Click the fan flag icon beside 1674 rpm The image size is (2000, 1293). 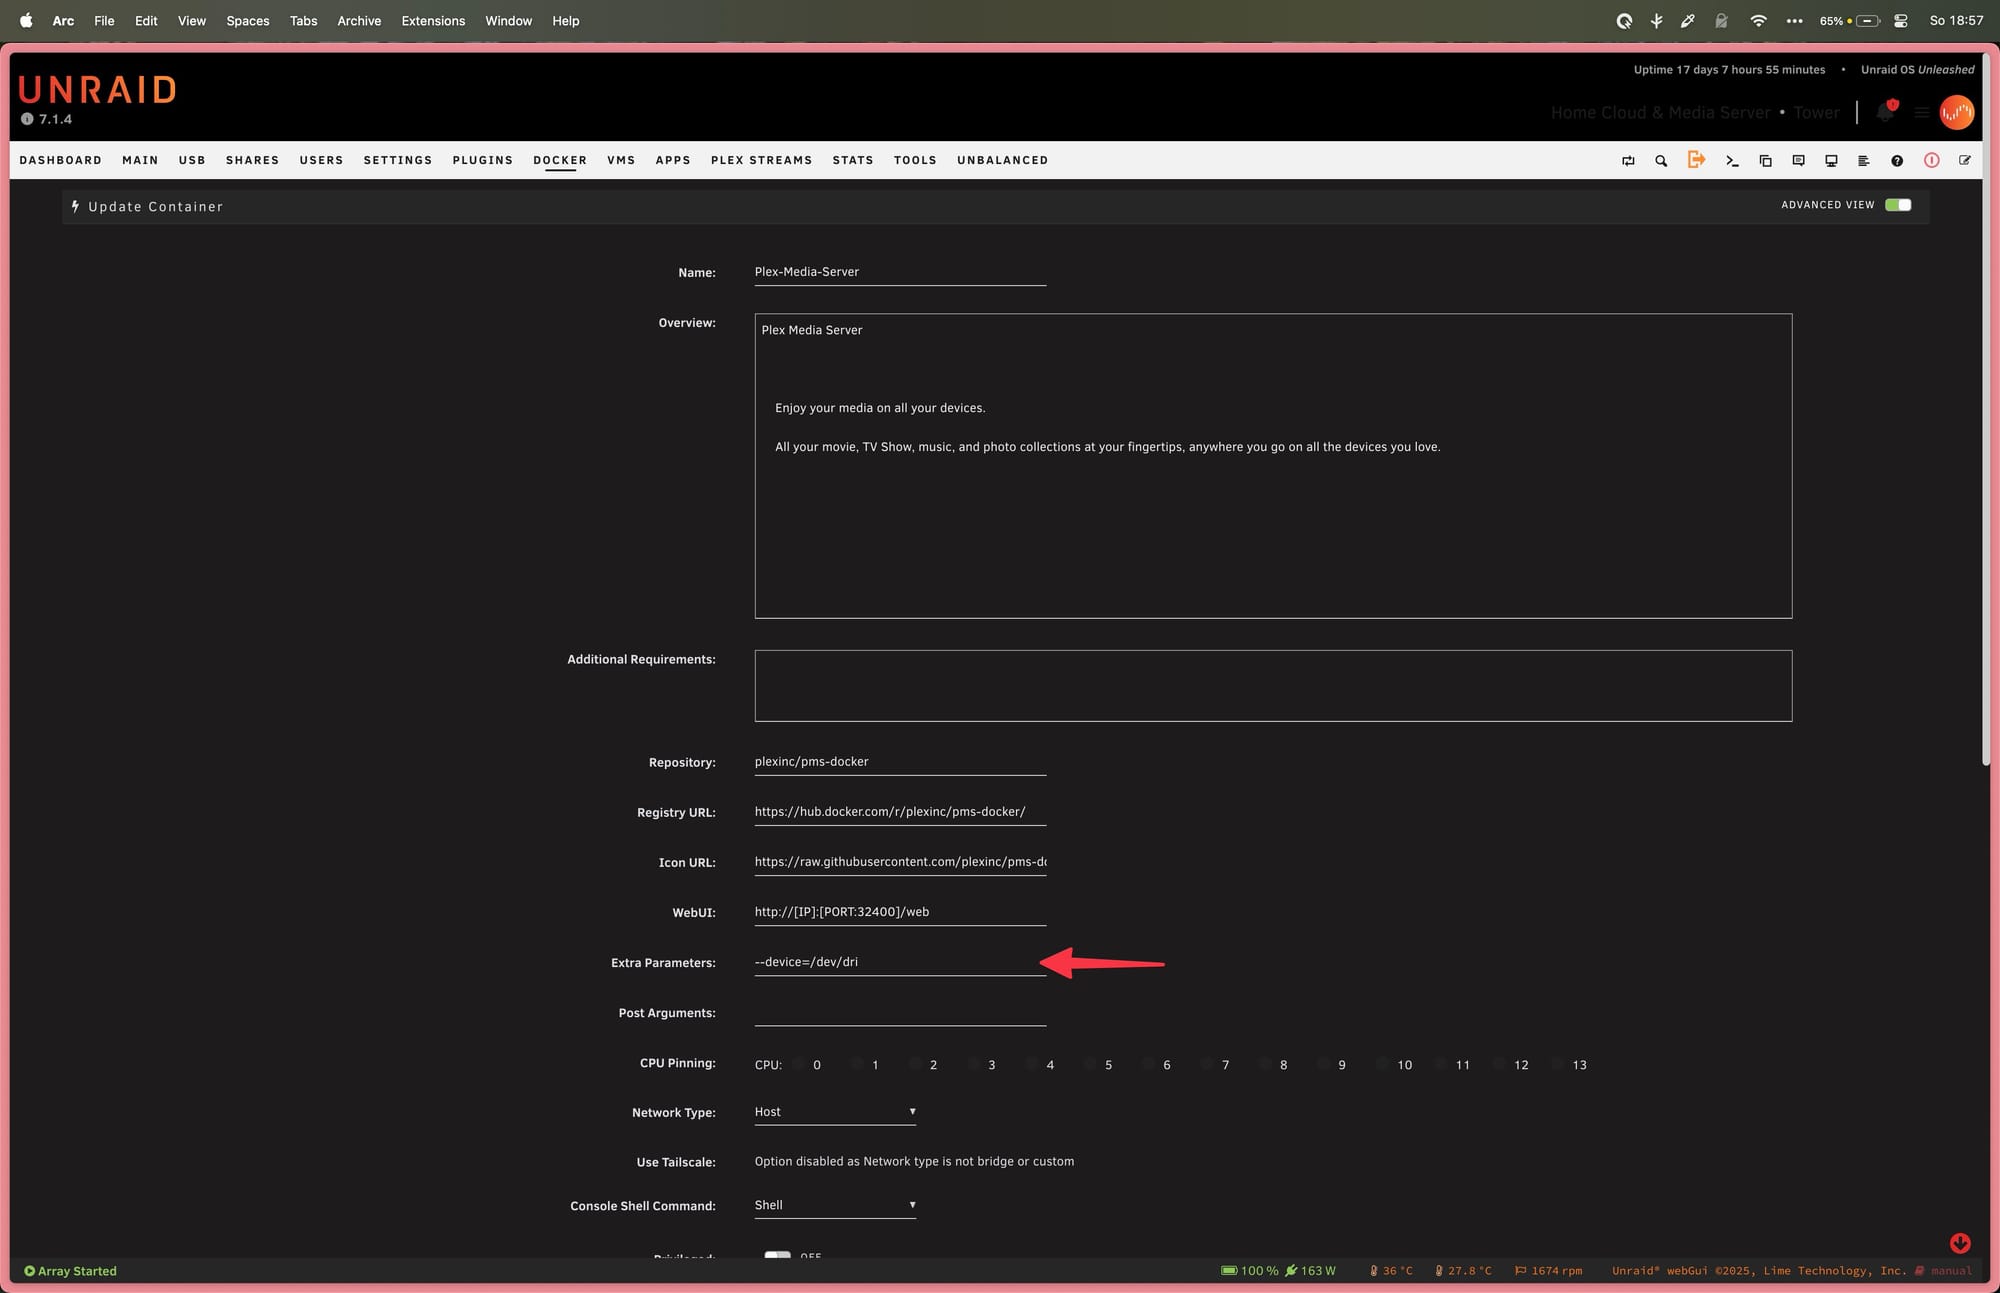[1520, 1271]
